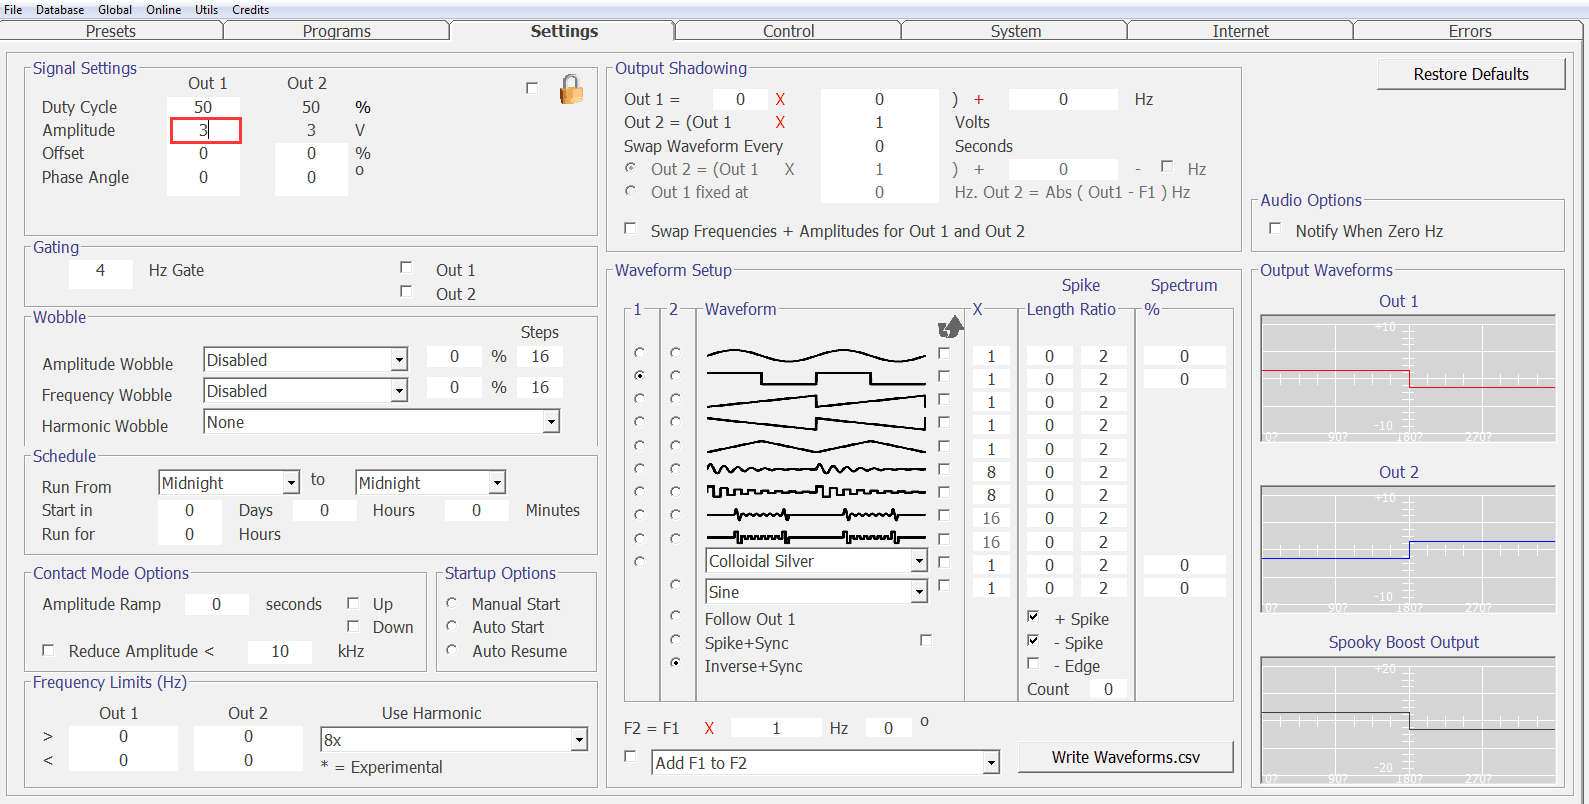The width and height of the screenshot is (1589, 804).
Task: Select the square wave waveform graphic
Action: (x=816, y=379)
